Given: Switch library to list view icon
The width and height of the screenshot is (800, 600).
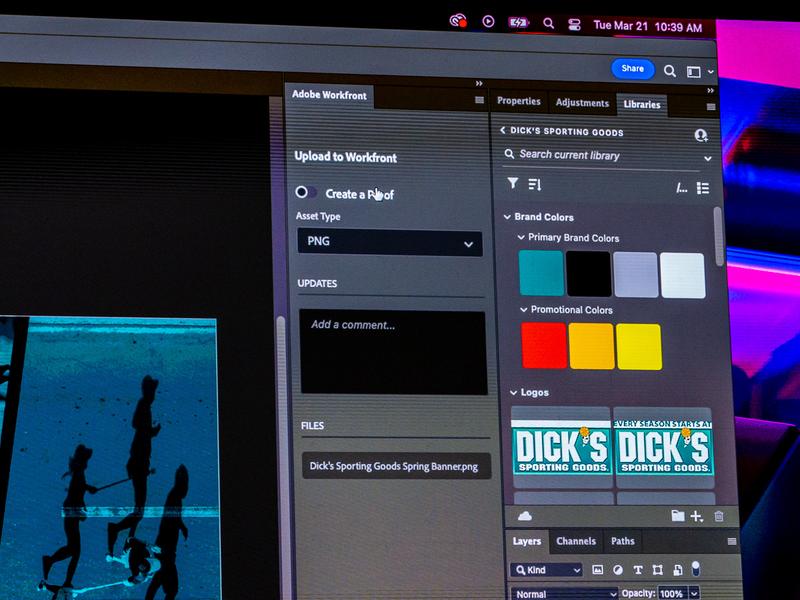Looking at the screenshot, I should pos(703,188).
